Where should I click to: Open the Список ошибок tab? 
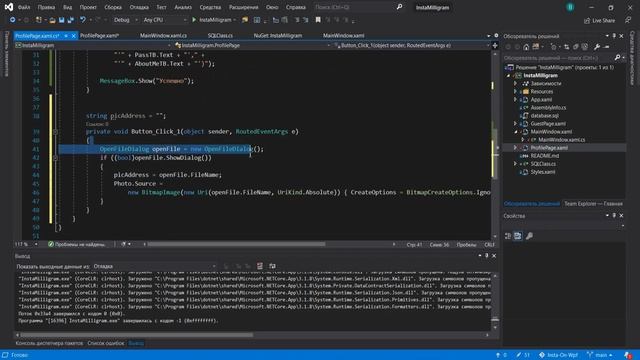[106, 343]
